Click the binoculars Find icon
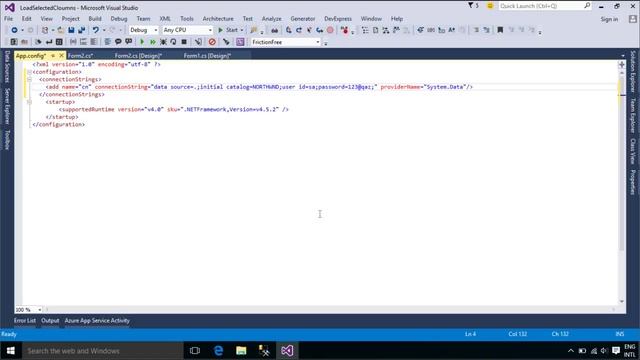Viewport: 640px width, 360px height. click(275, 30)
